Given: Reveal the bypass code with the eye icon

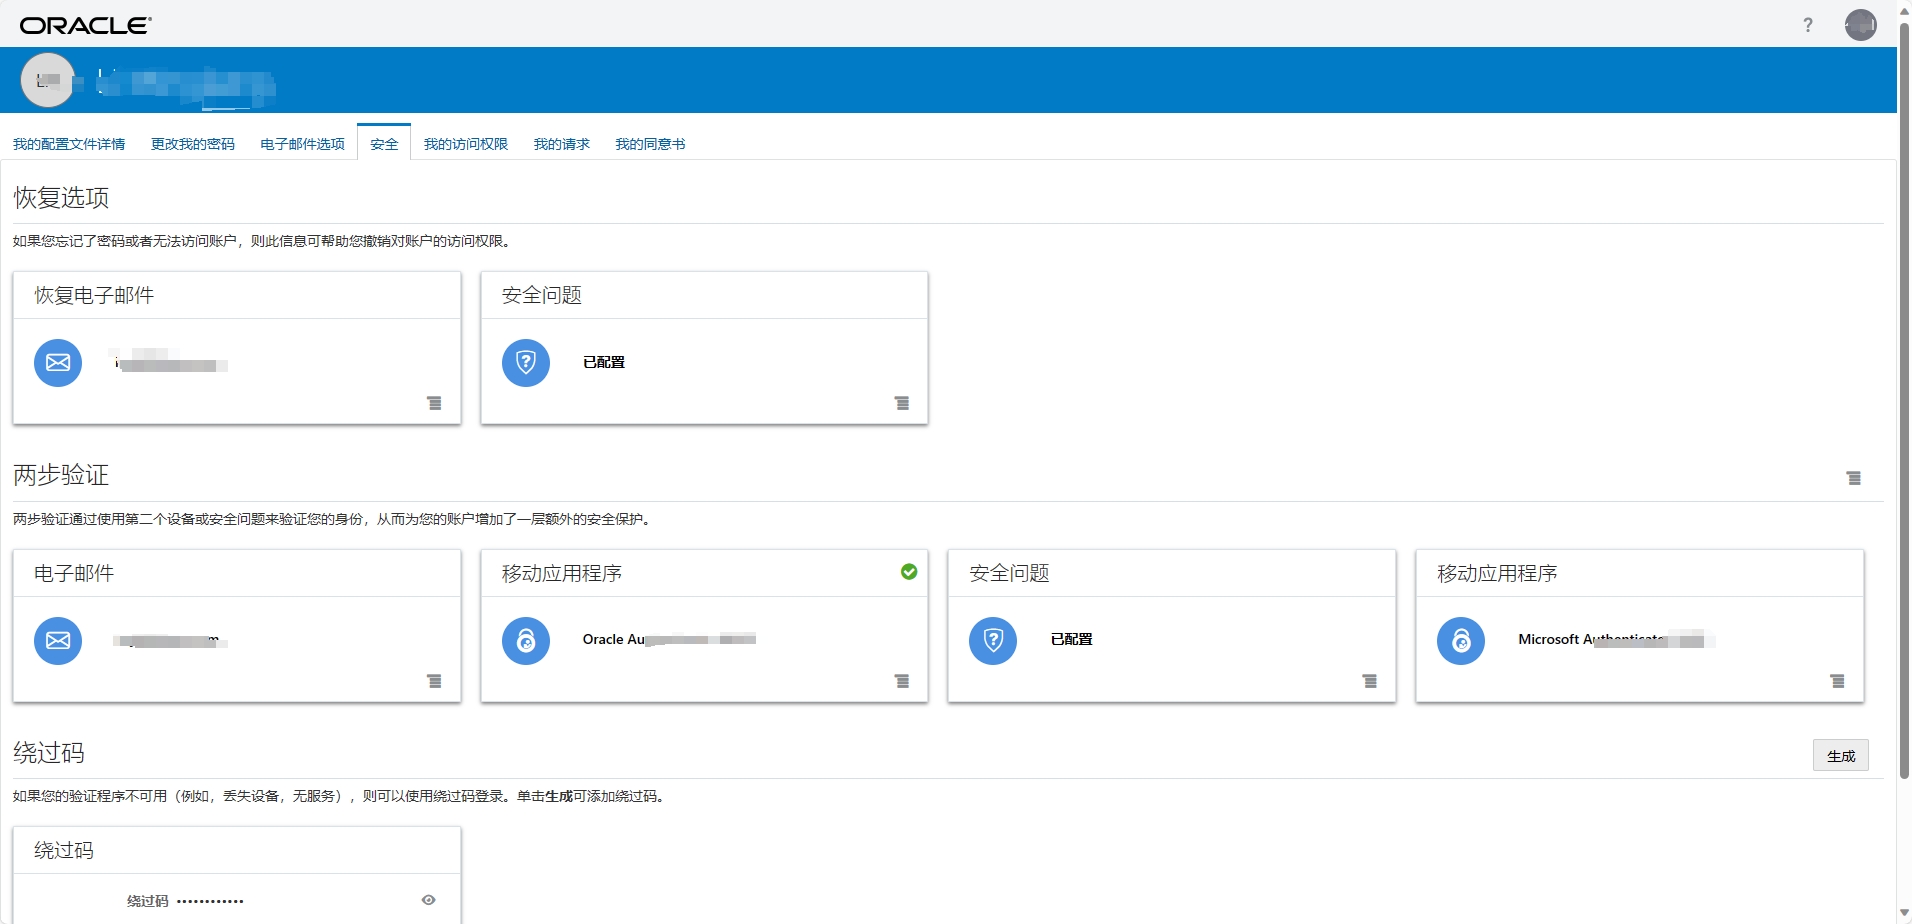Looking at the screenshot, I should [429, 900].
